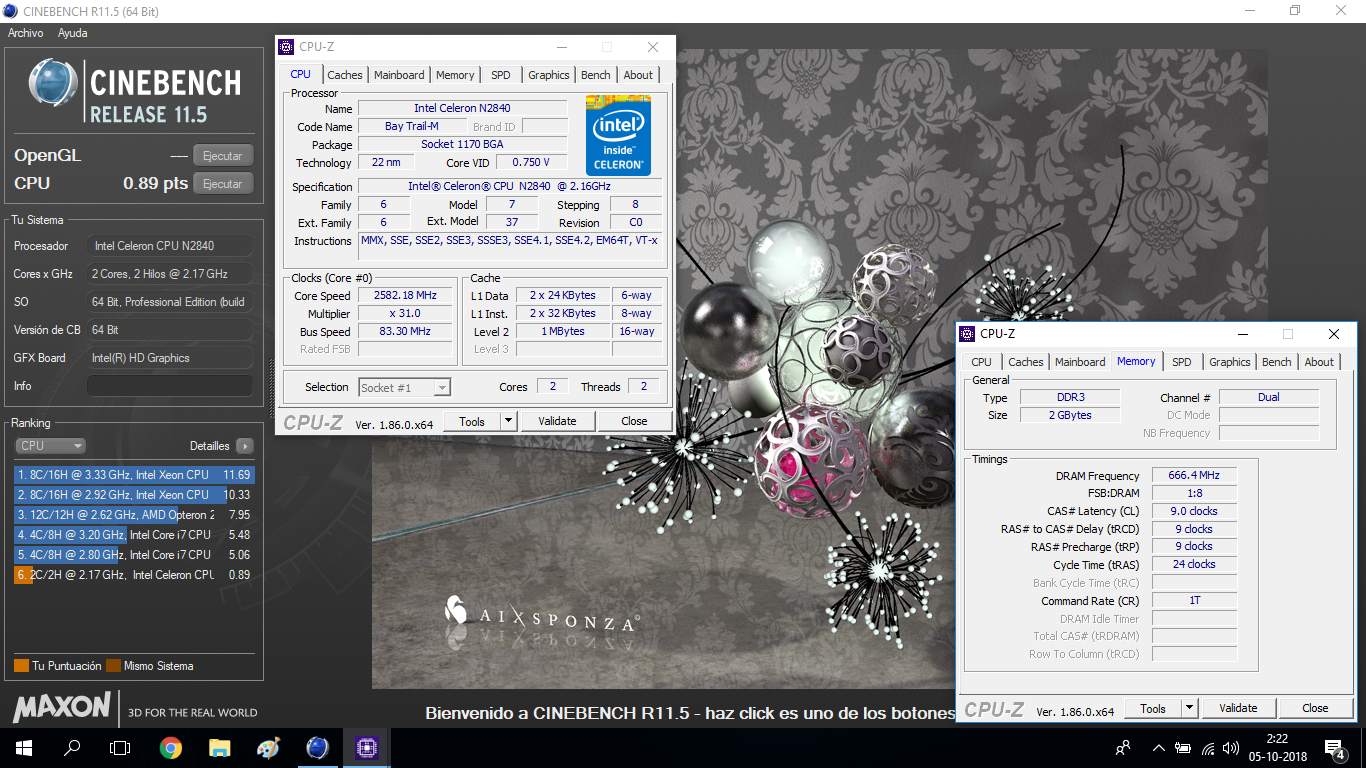Open the Action Center notifications icon
This screenshot has width=1366, height=768.
click(1334, 747)
